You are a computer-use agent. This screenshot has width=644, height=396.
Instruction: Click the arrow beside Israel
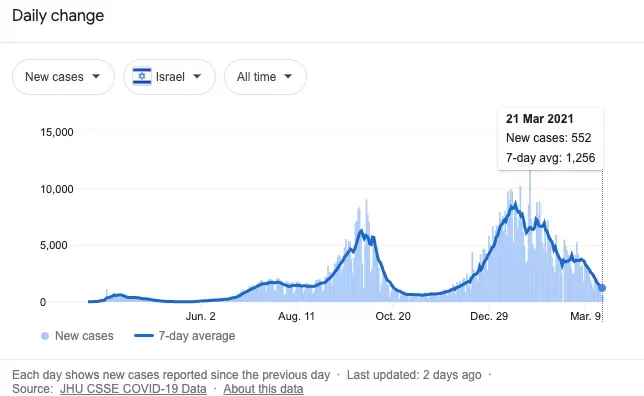click(x=197, y=76)
